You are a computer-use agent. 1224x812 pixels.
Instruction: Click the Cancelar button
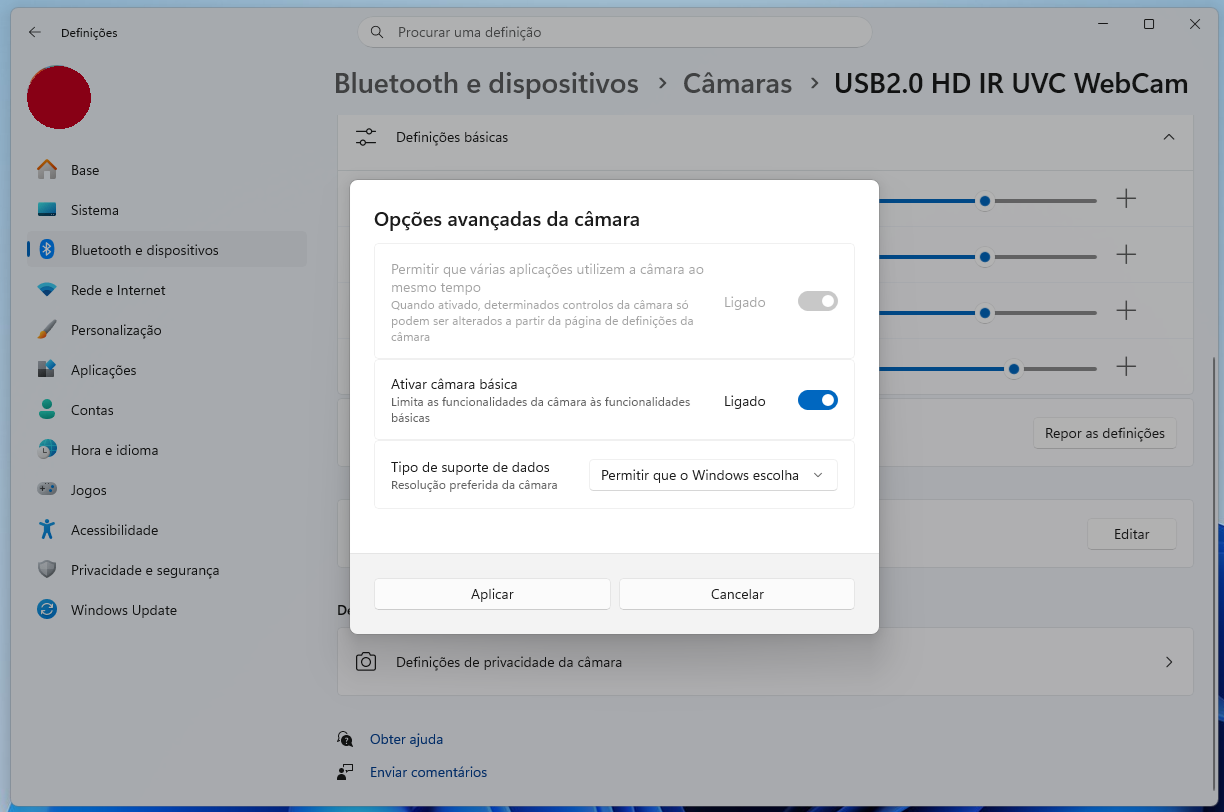(737, 594)
